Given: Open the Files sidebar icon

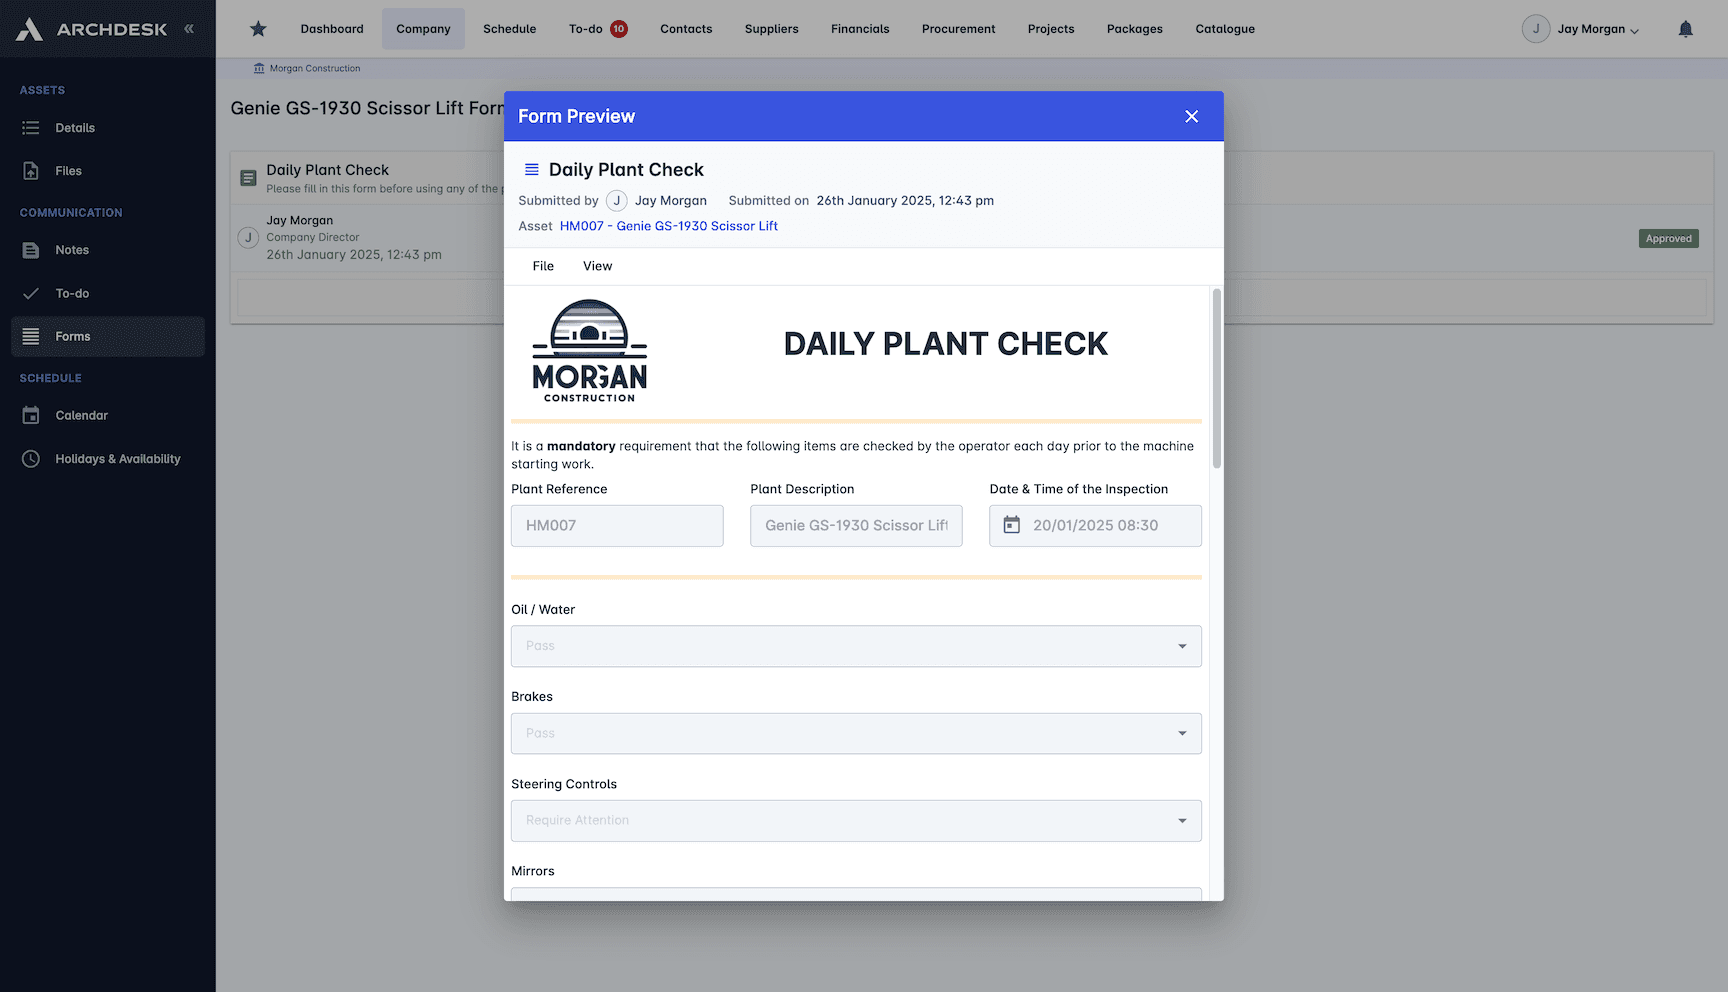Looking at the screenshot, I should [31, 171].
